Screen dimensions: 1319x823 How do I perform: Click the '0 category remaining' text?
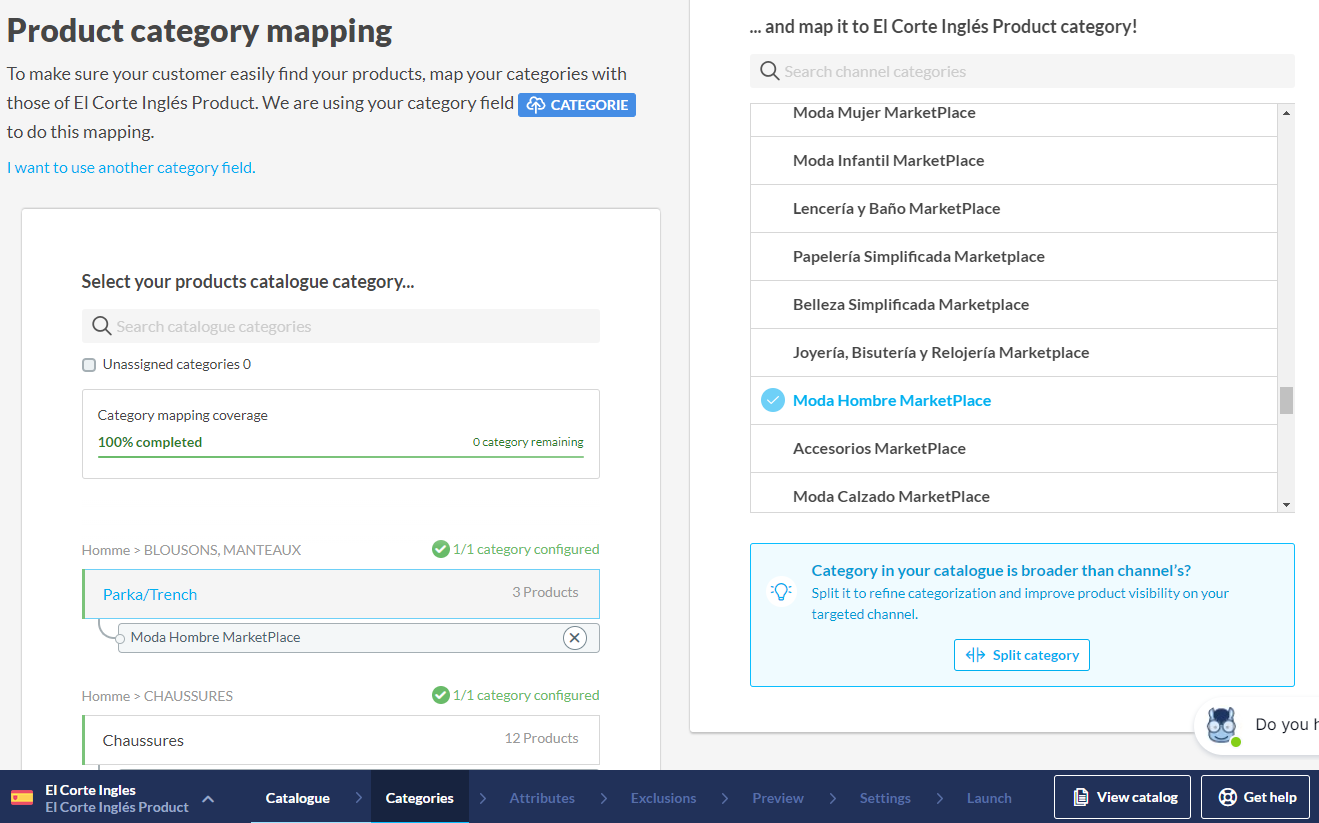(x=528, y=442)
